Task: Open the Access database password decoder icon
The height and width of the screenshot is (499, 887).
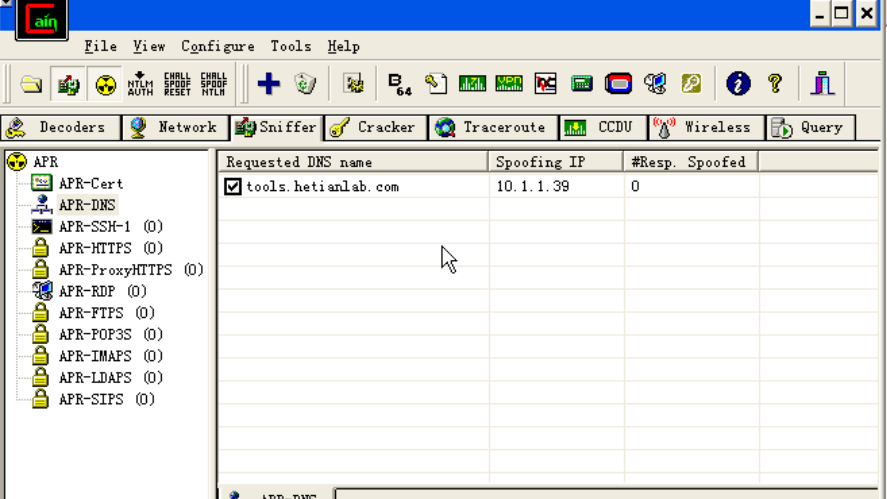Action: (436, 84)
